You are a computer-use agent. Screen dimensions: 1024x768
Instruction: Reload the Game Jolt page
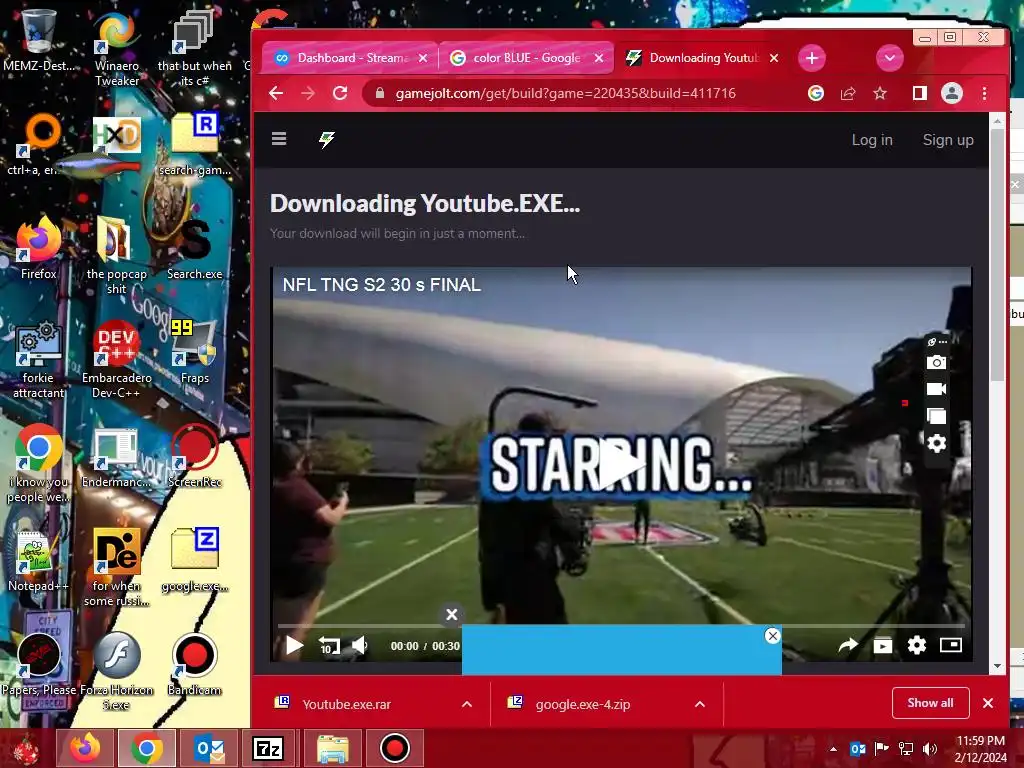340,93
